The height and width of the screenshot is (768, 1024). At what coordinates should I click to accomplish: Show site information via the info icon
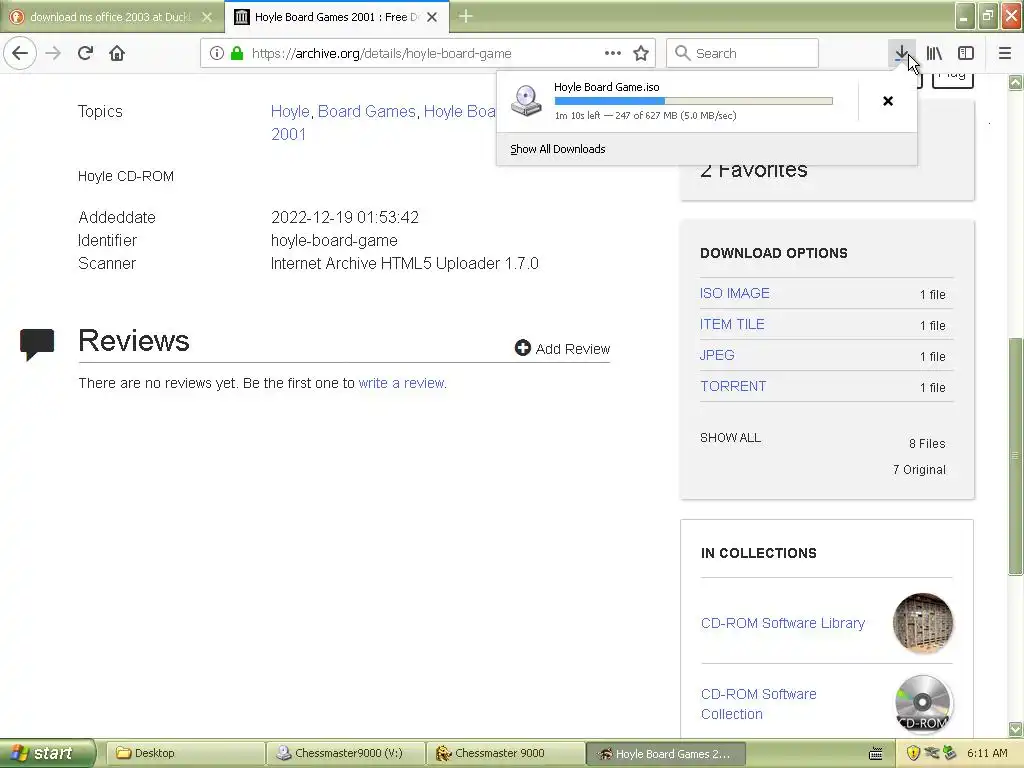[x=217, y=54]
